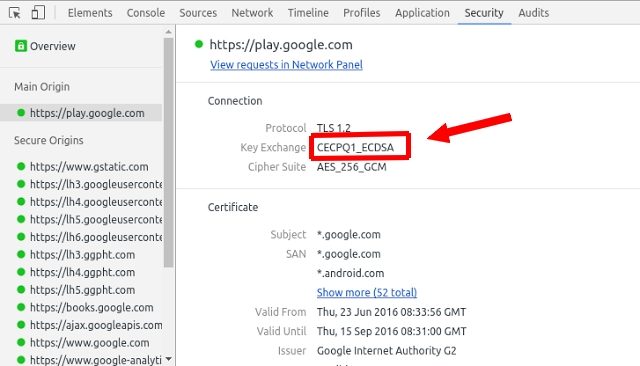Select https://www.gstatic.com secure origin
Viewport: 640px width, 366px height.
[x=89, y=166]
